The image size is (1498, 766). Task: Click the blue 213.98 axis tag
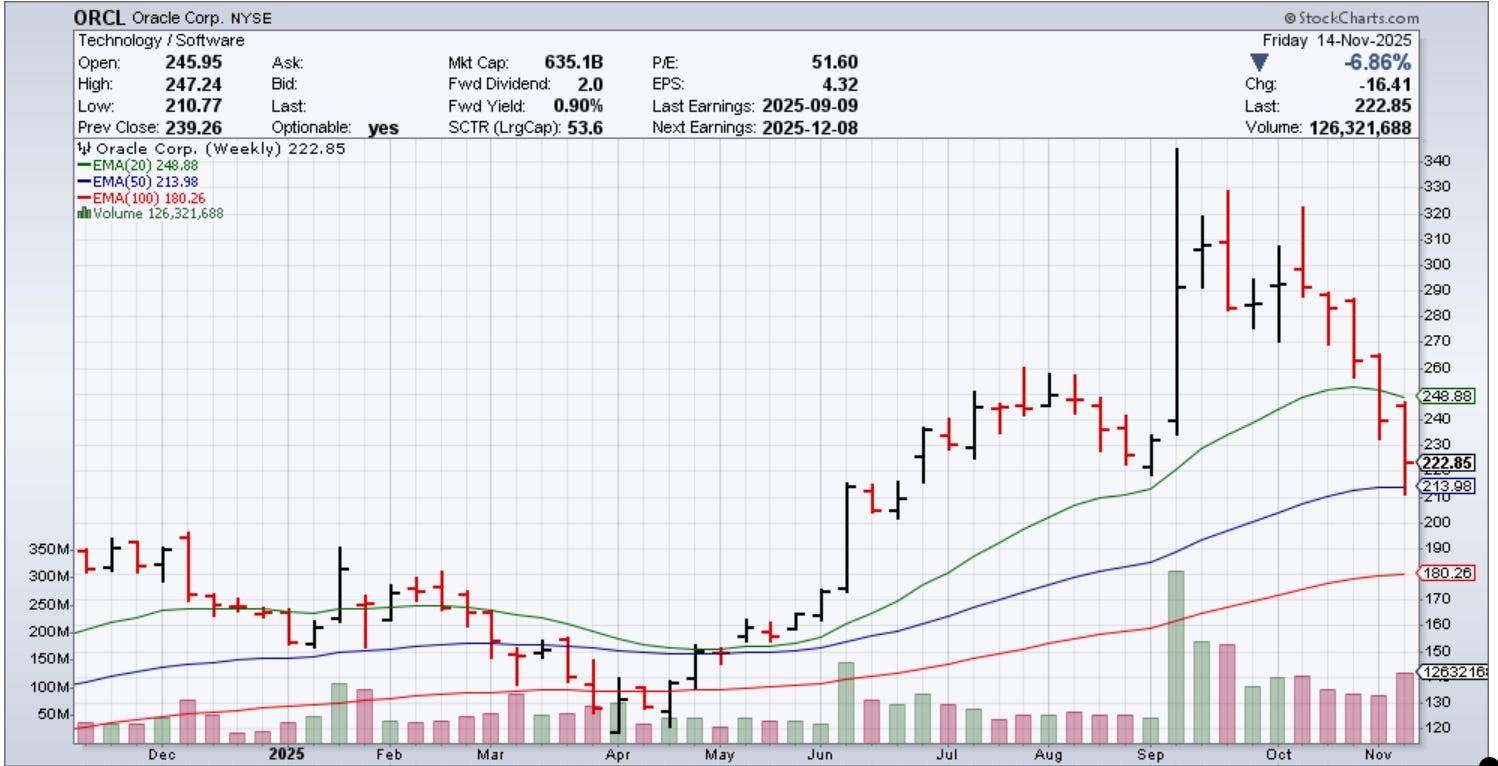point(1448,486)
